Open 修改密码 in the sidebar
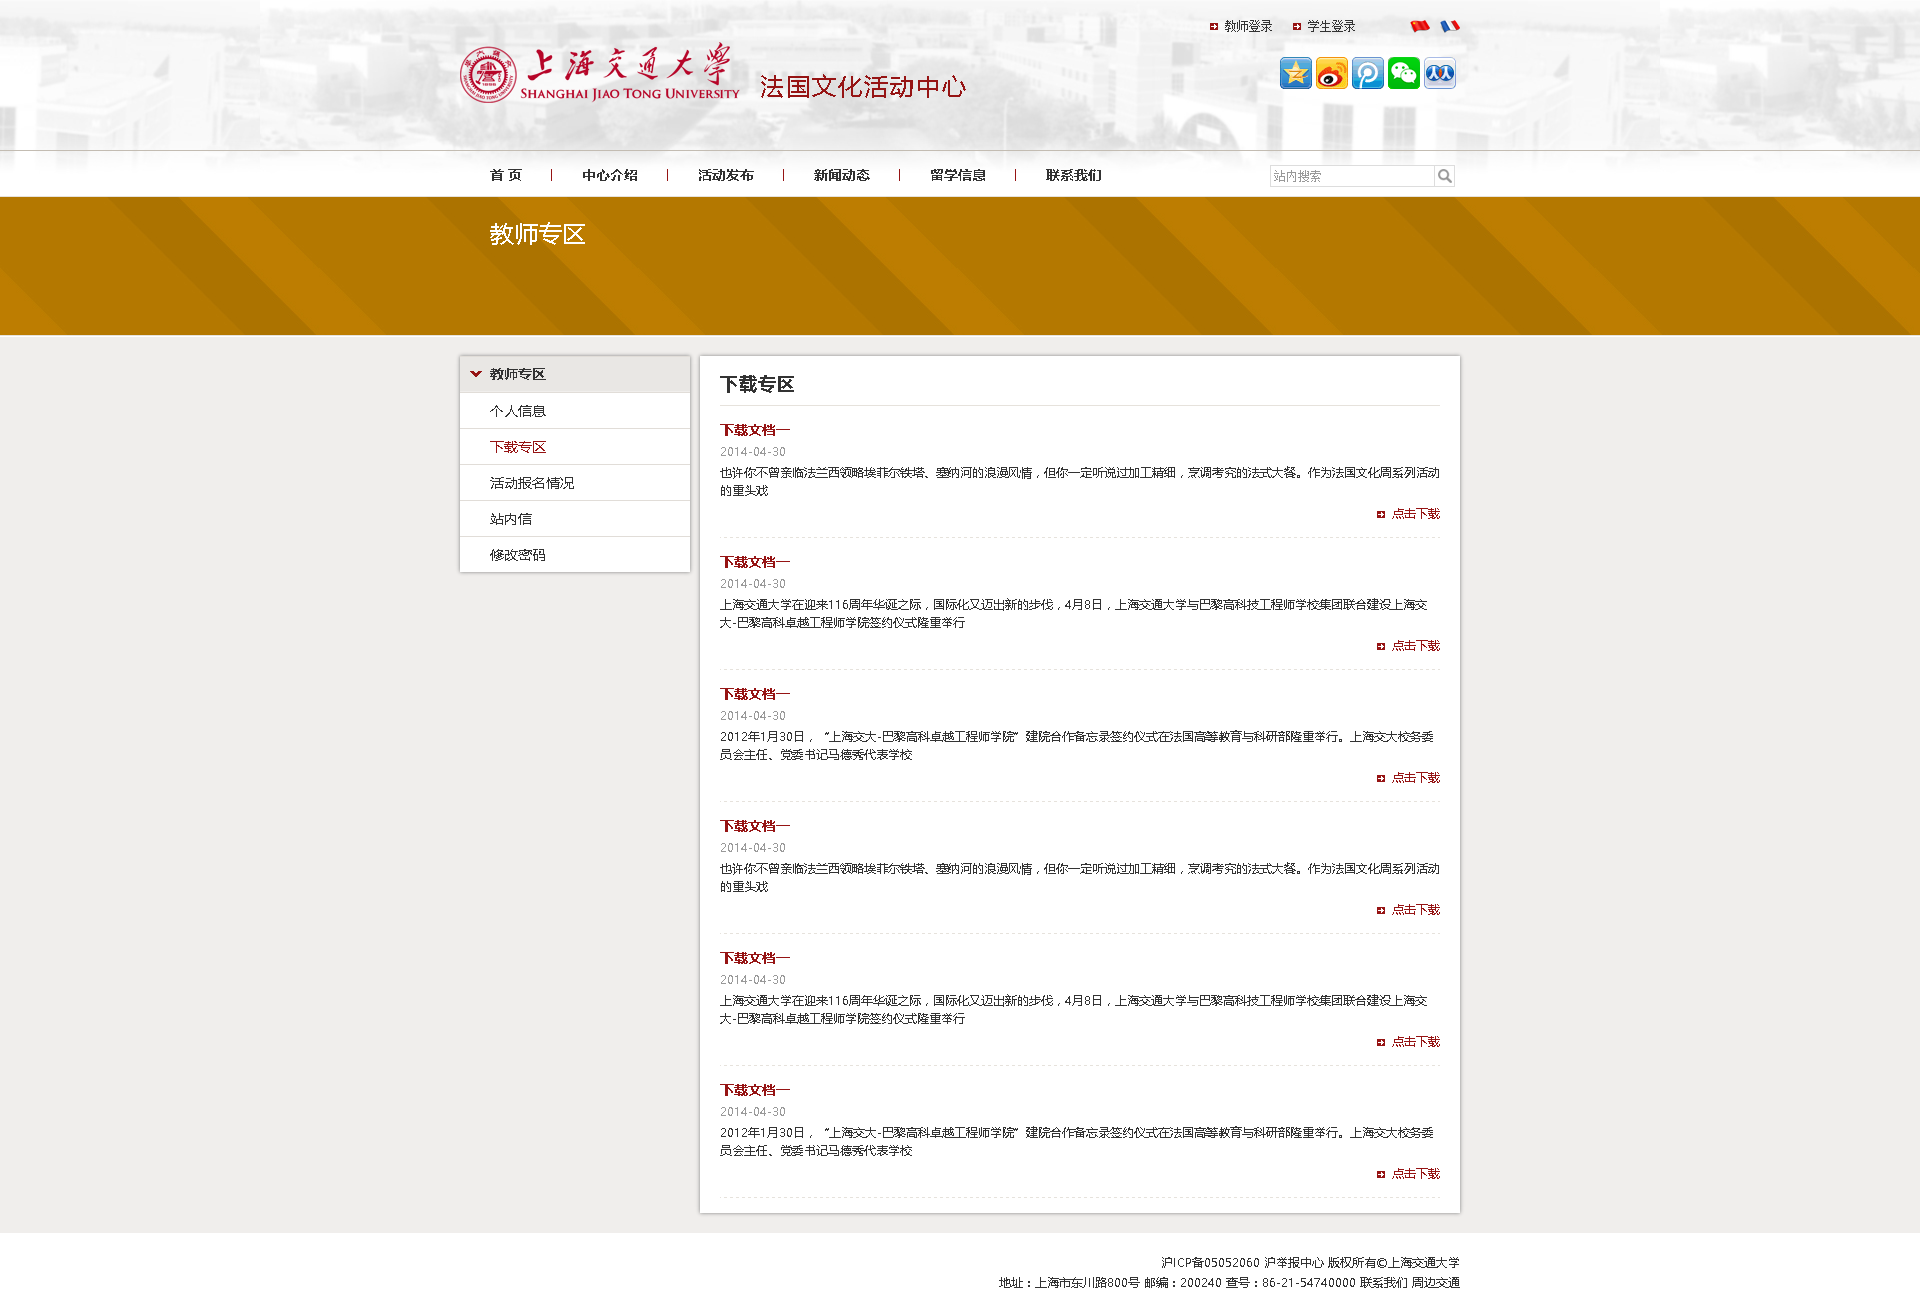Image resolution: width=1920 pixels, height=1313 pixels. [x=518, y=555]
